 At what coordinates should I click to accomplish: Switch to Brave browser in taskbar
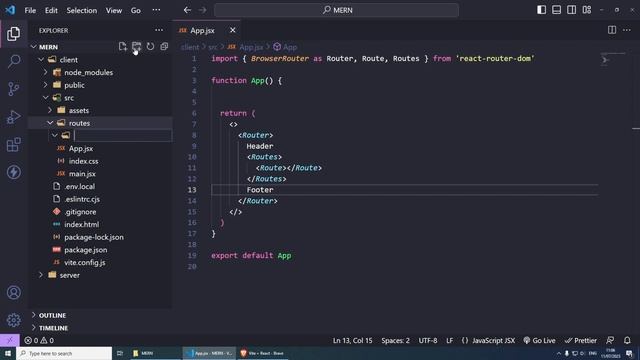[x=263, y=353]
